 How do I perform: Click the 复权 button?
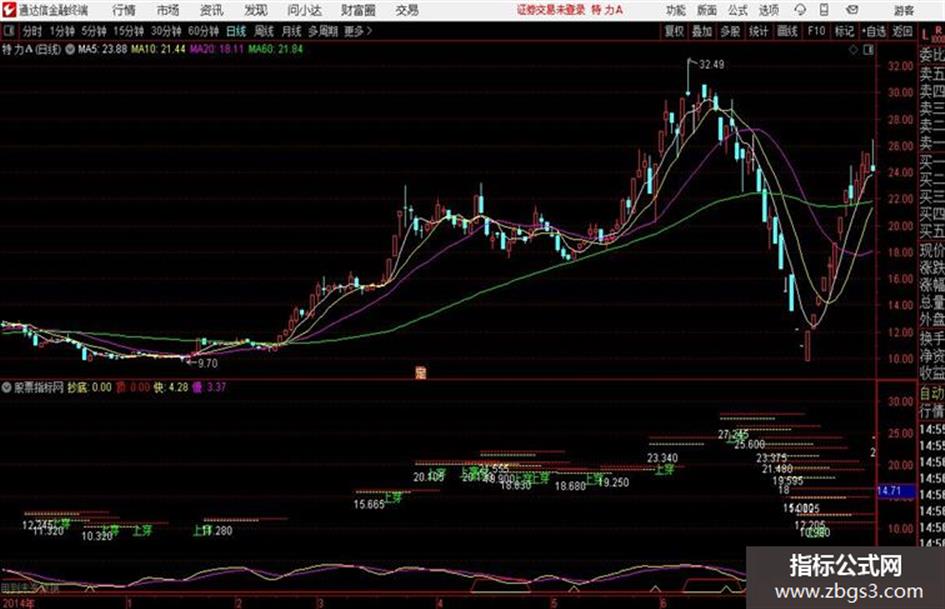[674, 31]
